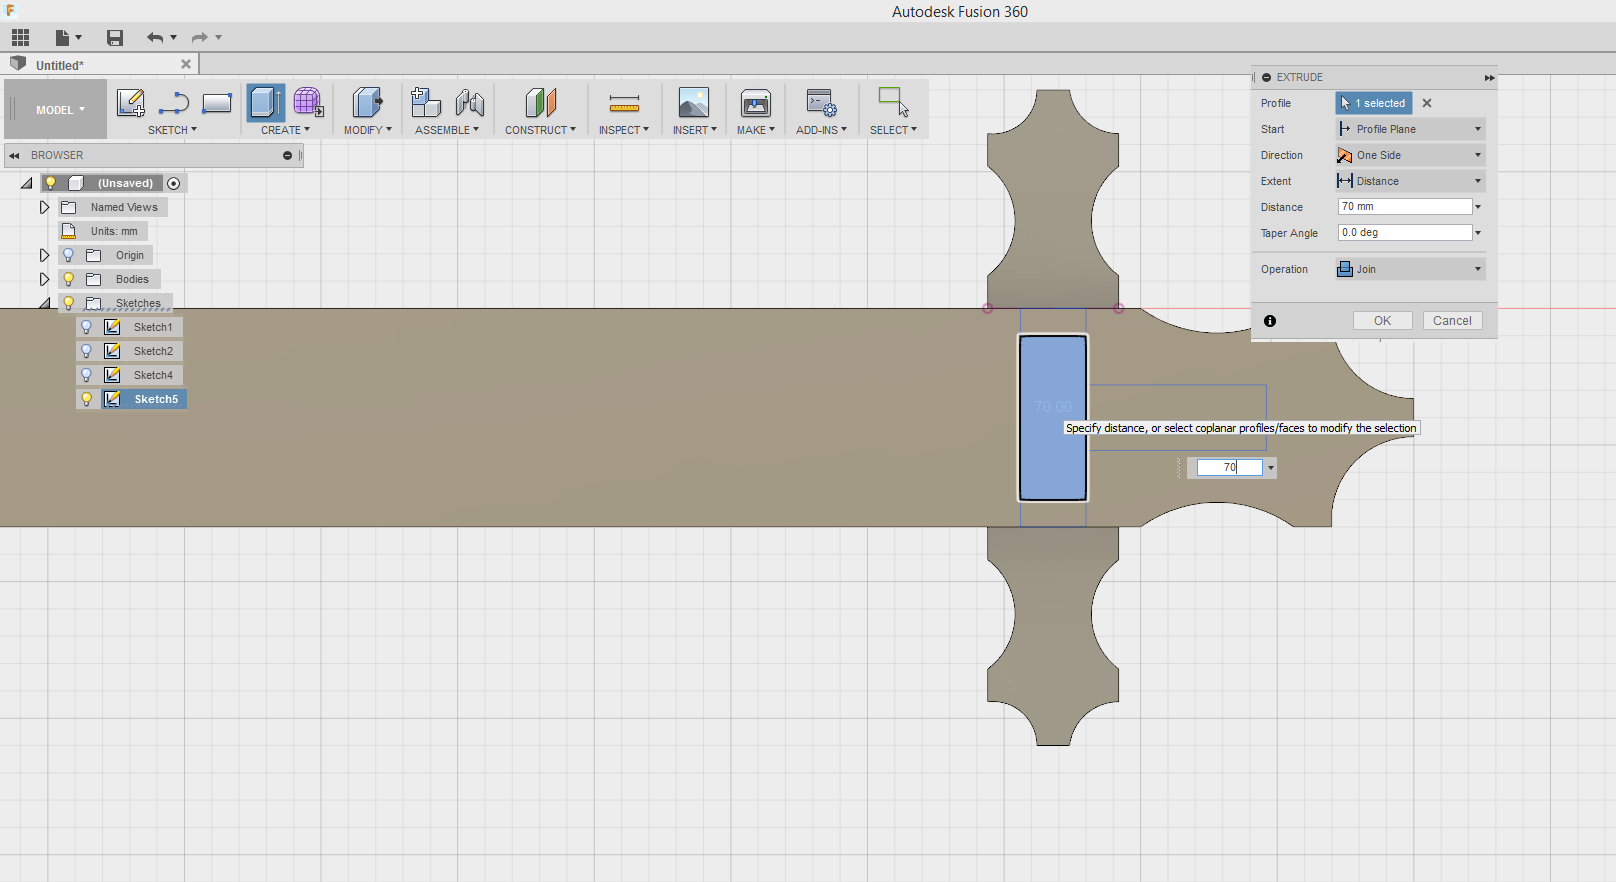Screen dimensions: 1616x882
Task: Open the CREATE menu
Action: pos(285,130)
